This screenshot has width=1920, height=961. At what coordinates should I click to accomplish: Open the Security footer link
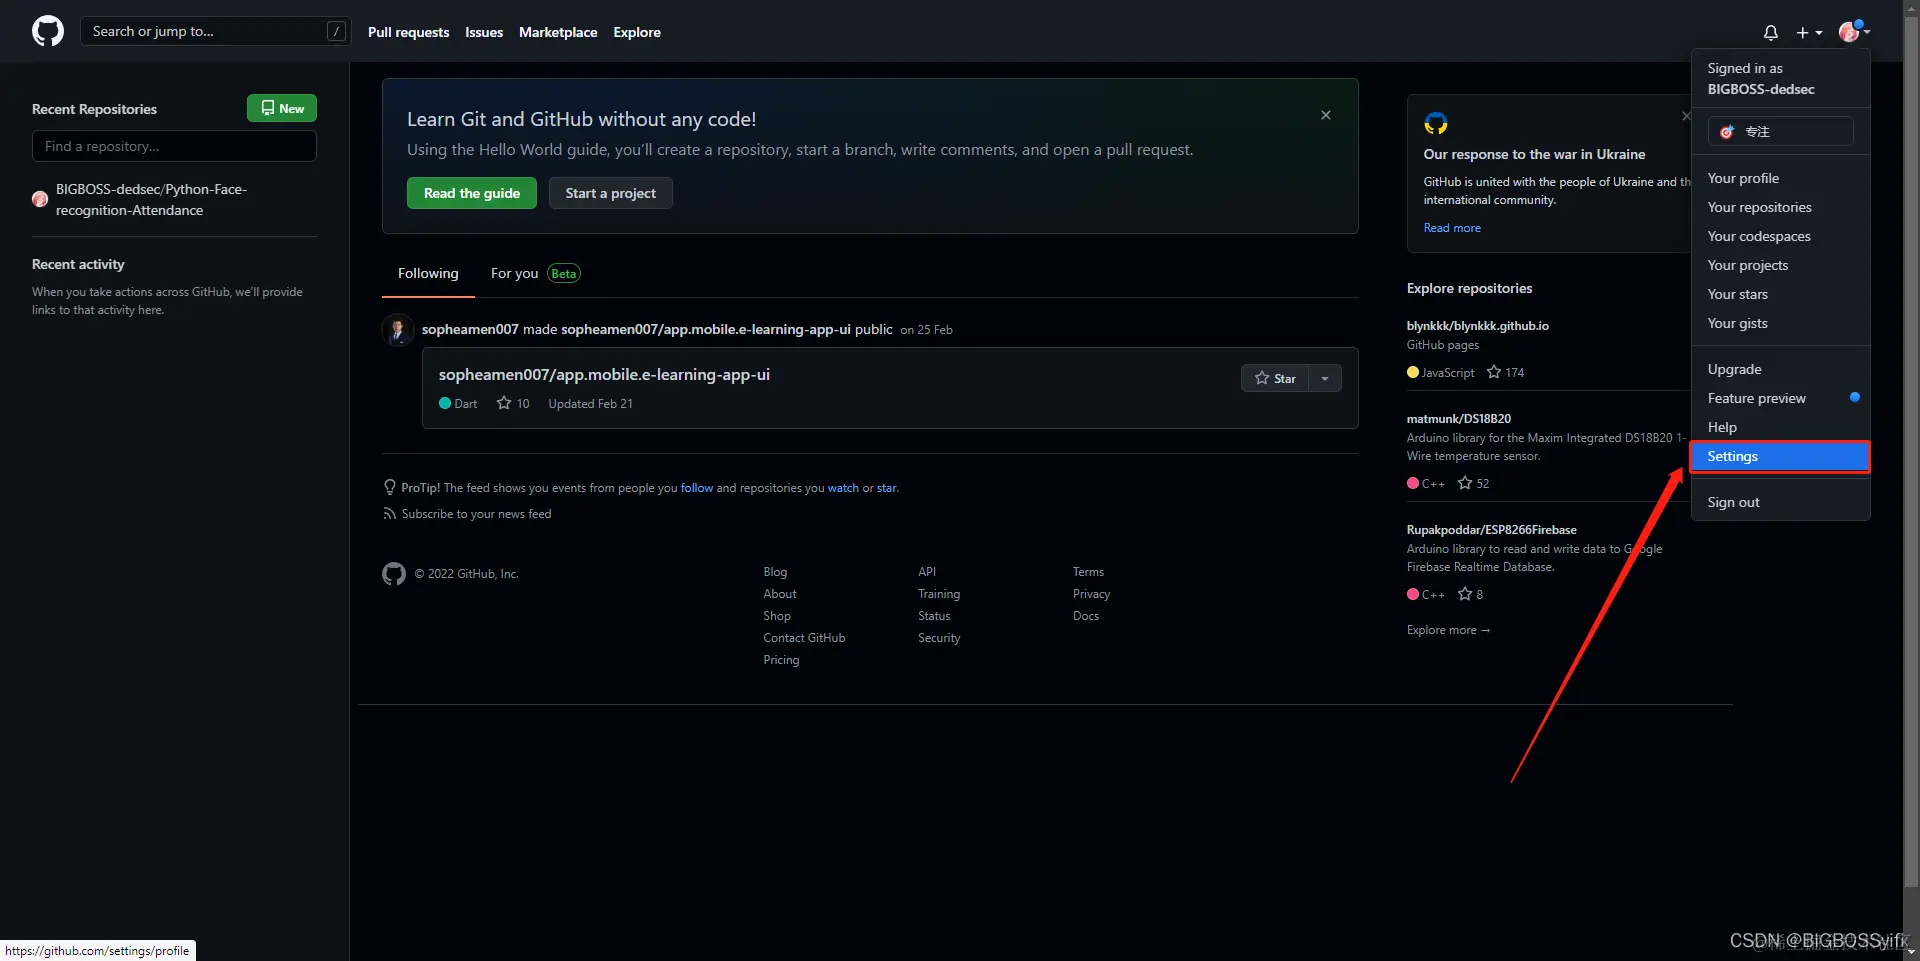939,638
